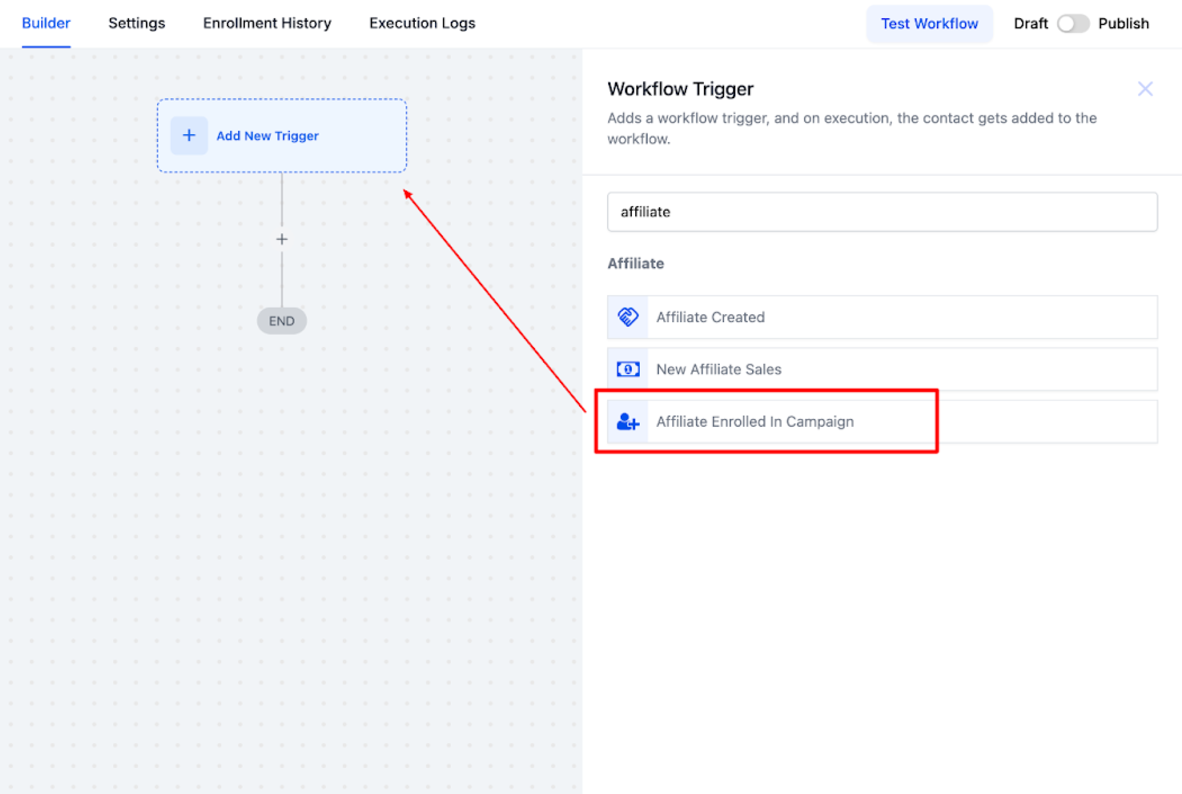Toggle the Draft/Publish switch
Viewport: 1182px width, 794px height.
pos(1073,23)
